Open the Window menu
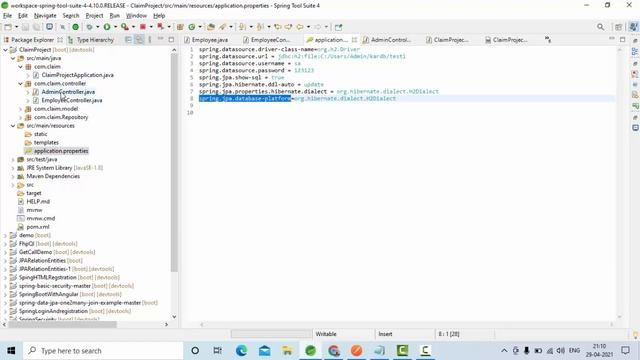Image resolution: width=640 pixels, height=360 pixels. coord(136,16)
